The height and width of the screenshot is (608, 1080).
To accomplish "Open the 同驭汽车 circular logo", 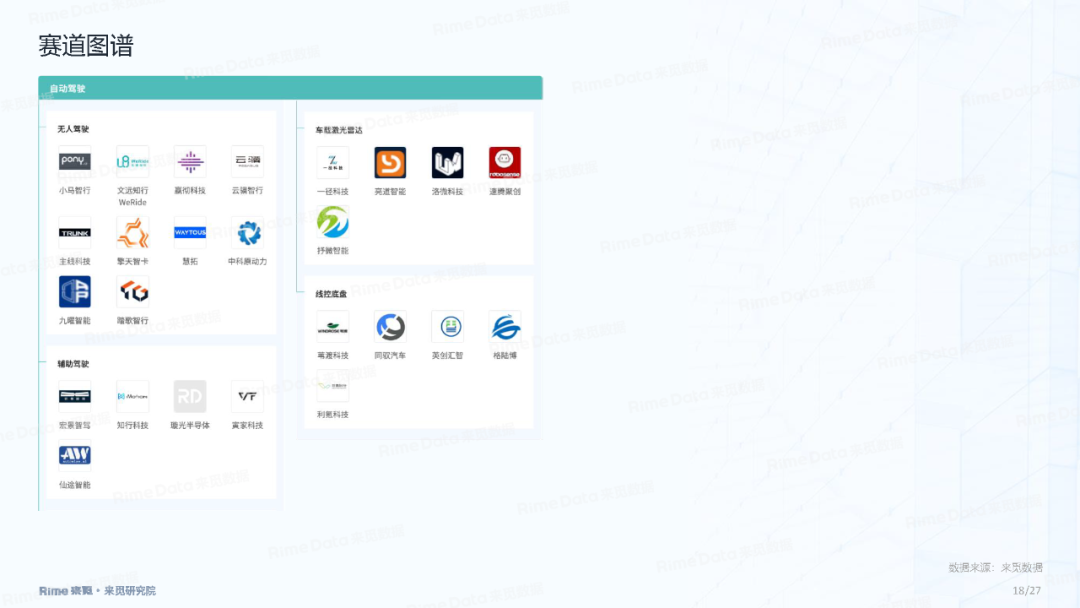I will [x=390, y=326].
